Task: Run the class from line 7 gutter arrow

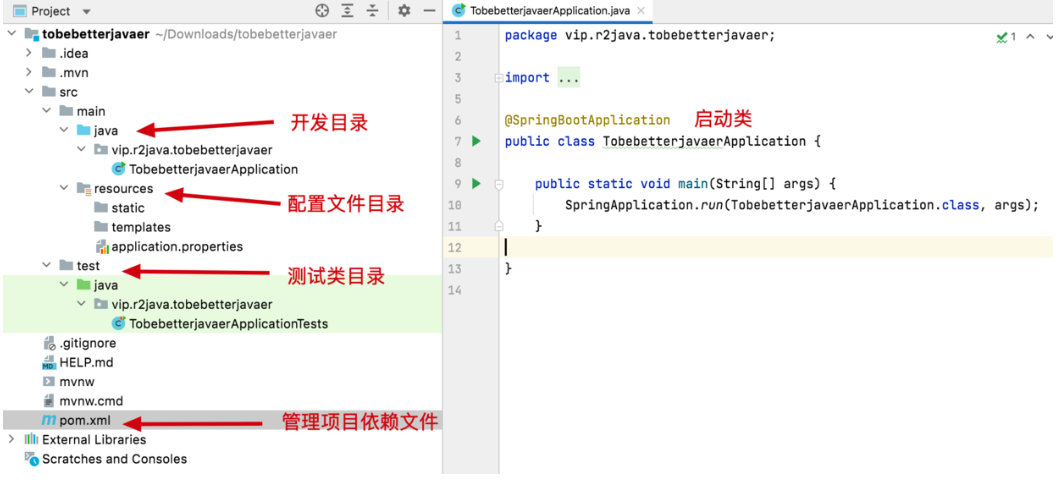Action: (476, 141)
